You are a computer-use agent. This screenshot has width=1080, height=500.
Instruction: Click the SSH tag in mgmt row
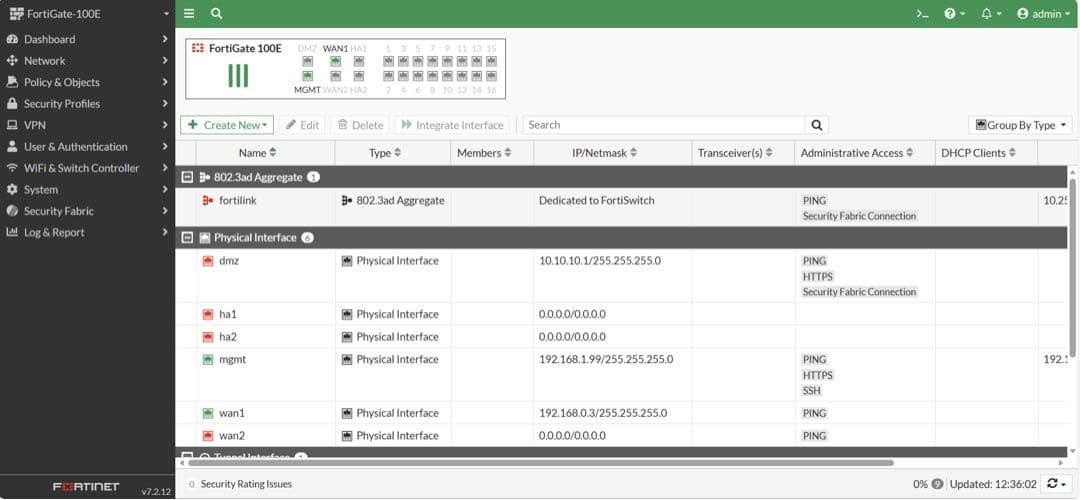[x=812, y=391]
